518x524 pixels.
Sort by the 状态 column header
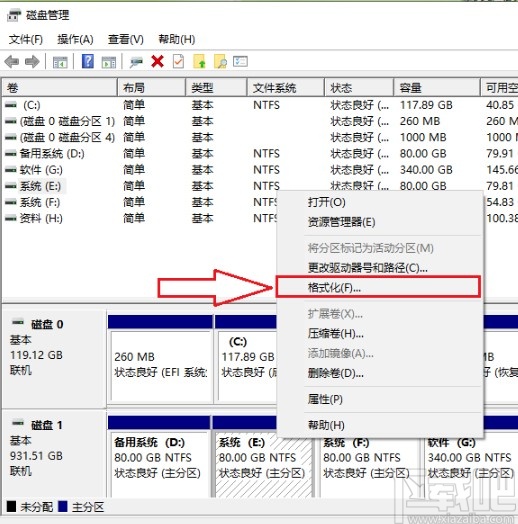(359, 88)
